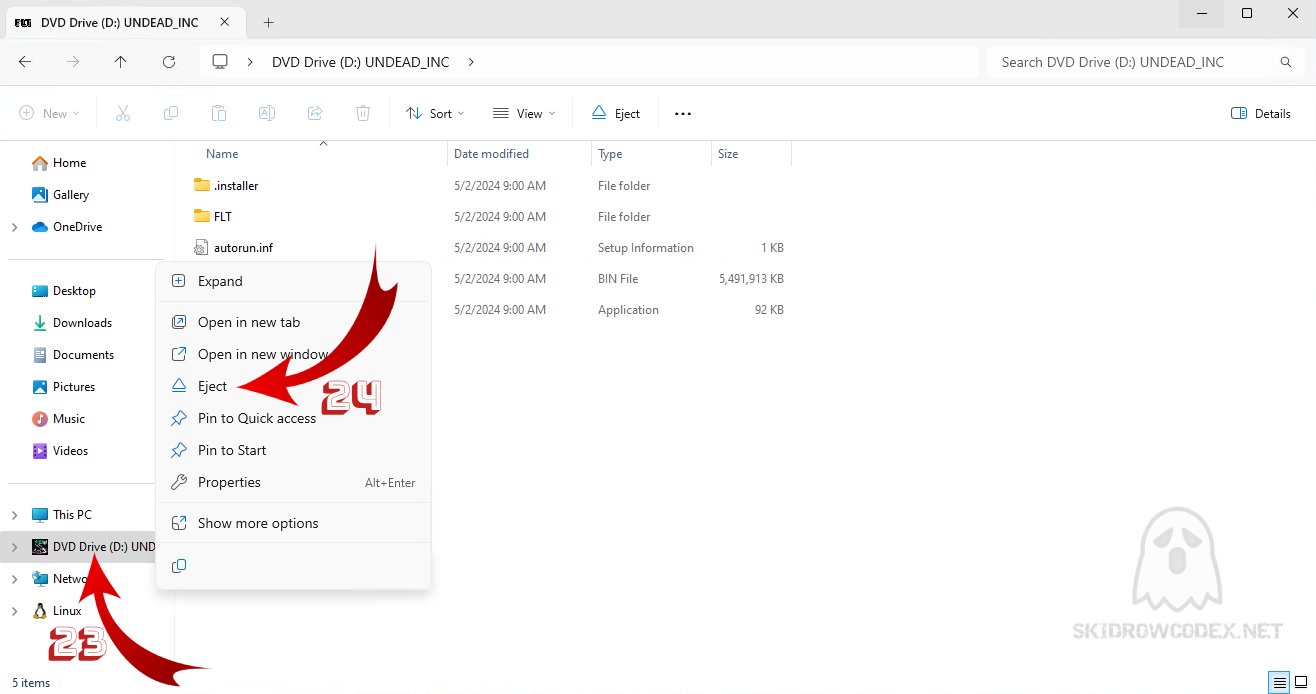Refresh the current folder view

(169, 62)
